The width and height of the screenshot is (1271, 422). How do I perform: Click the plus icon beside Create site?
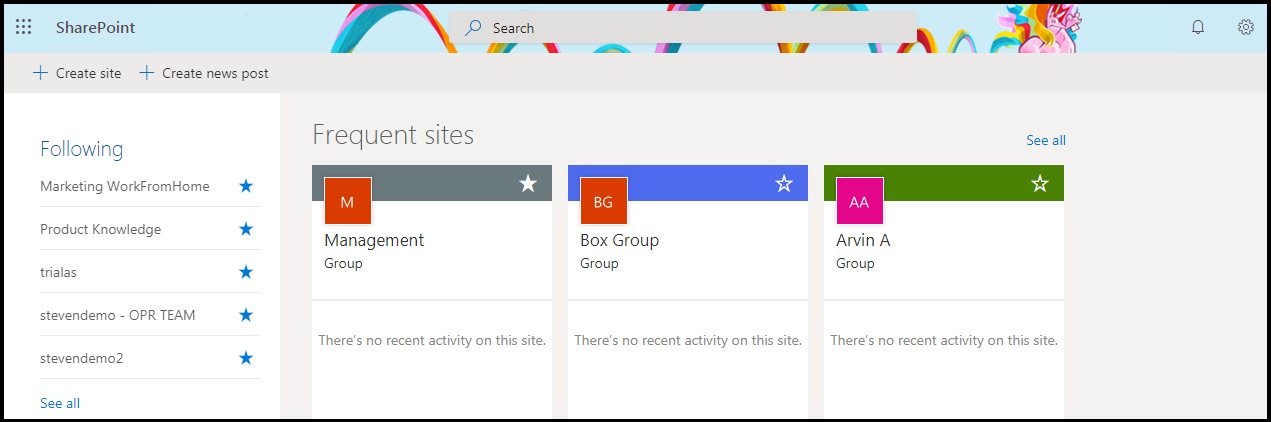(x=40, y=73)
